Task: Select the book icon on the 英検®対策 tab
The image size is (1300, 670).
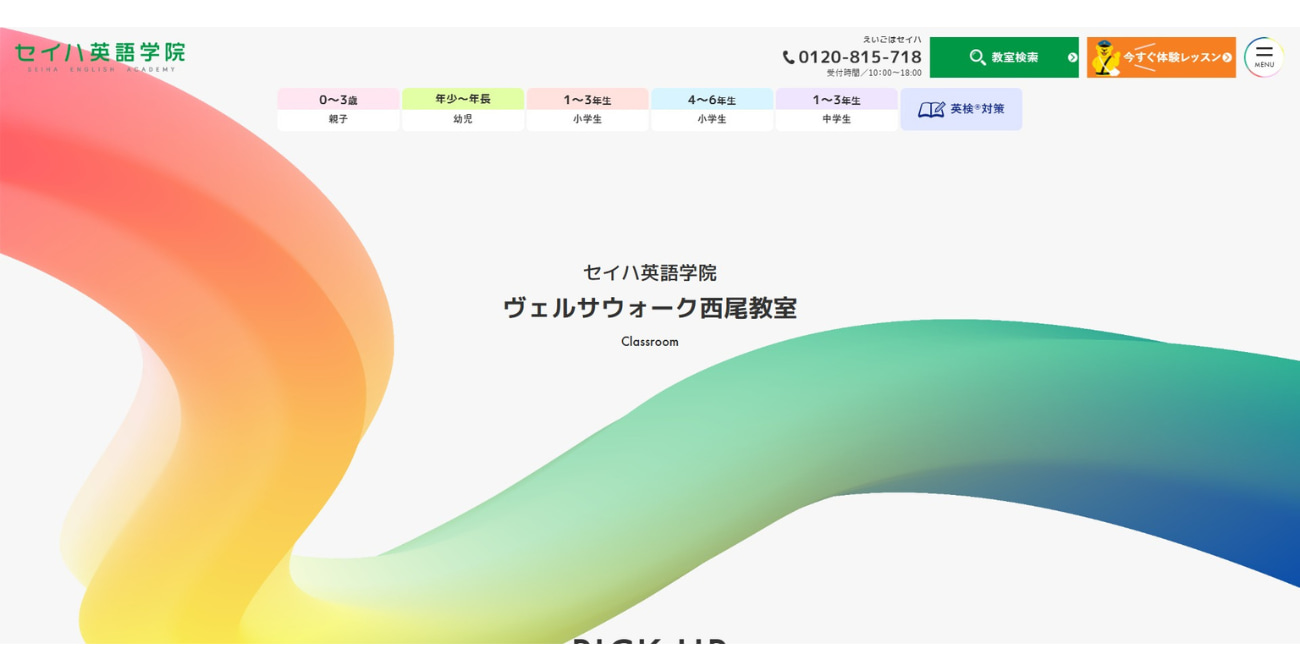Action: pos(930,108)
